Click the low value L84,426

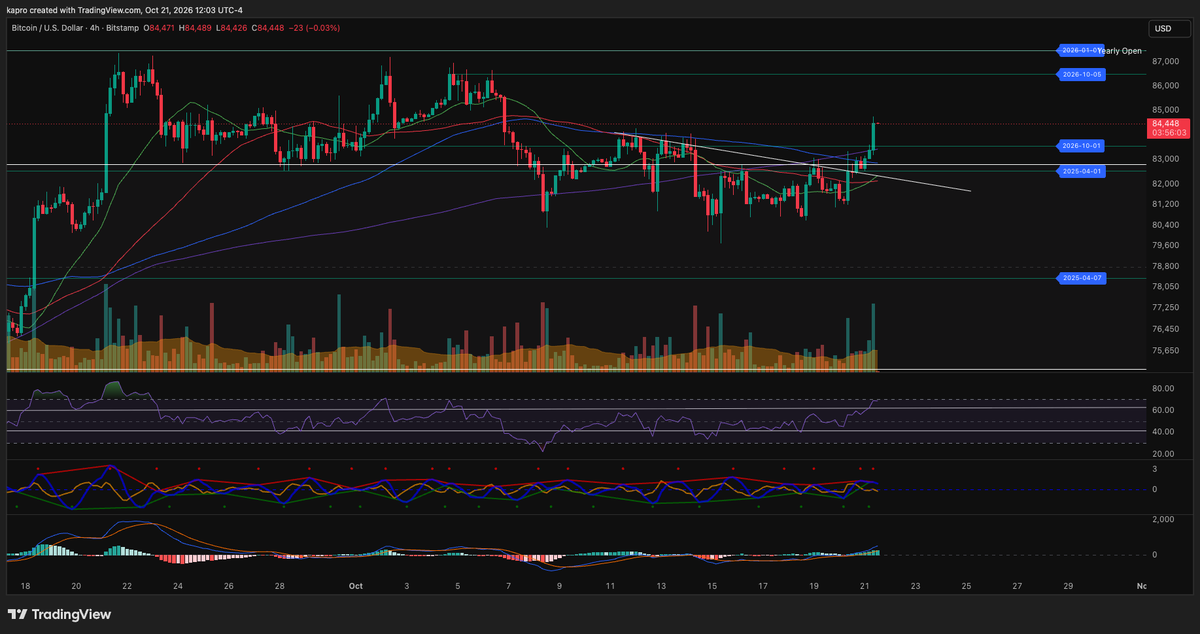pos(231,28)
